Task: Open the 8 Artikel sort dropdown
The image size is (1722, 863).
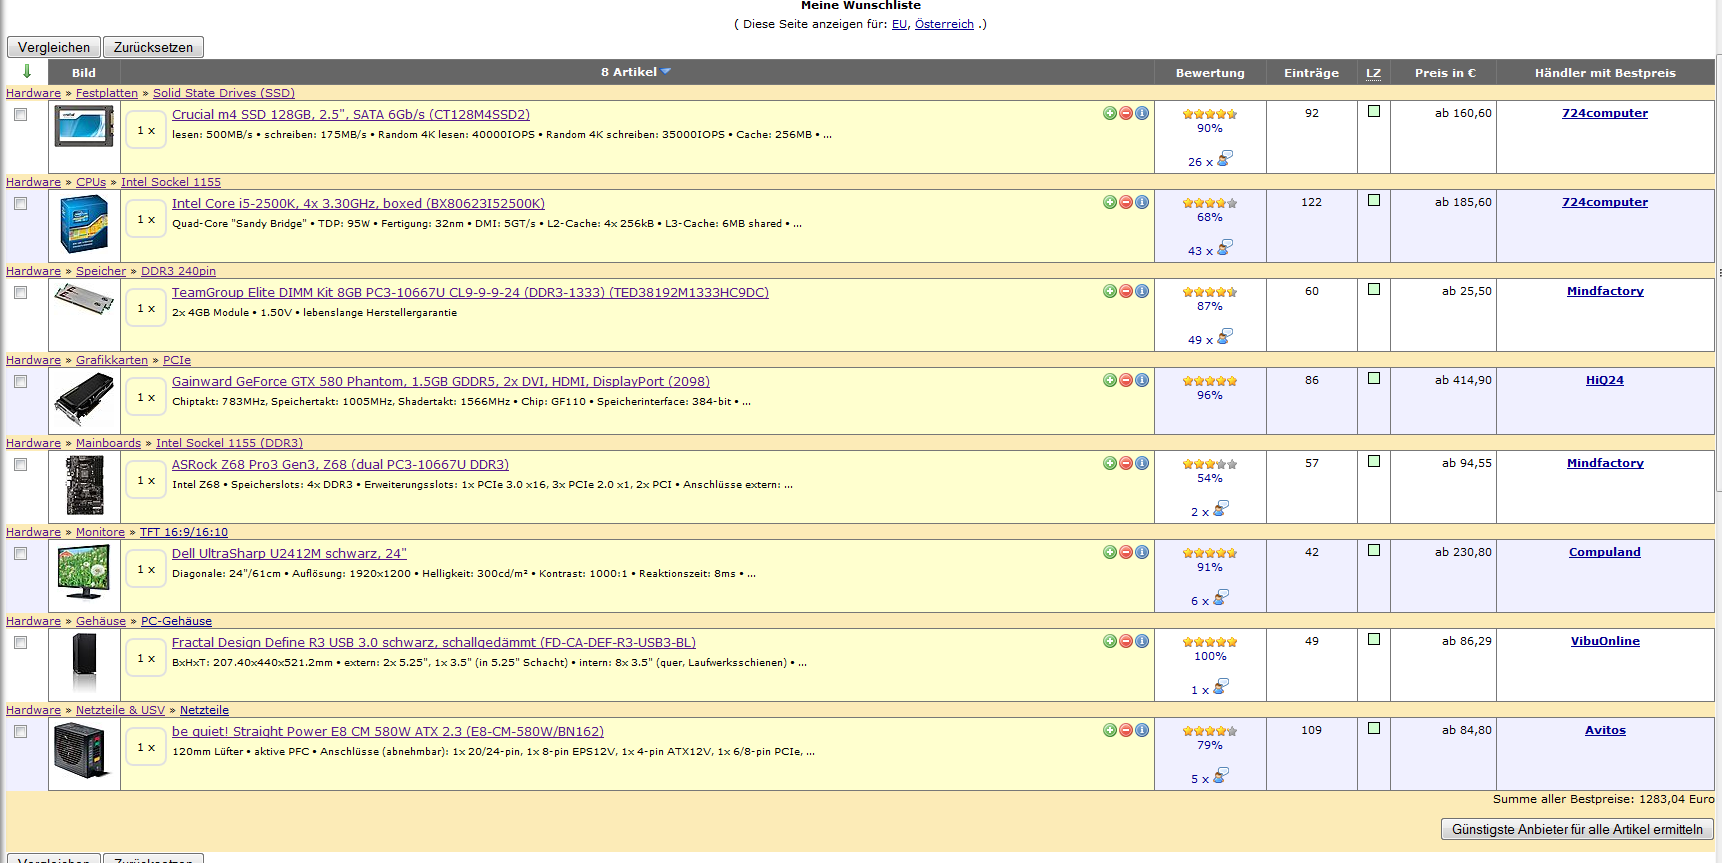Action: pyautogui.click(x=636, y=72)
